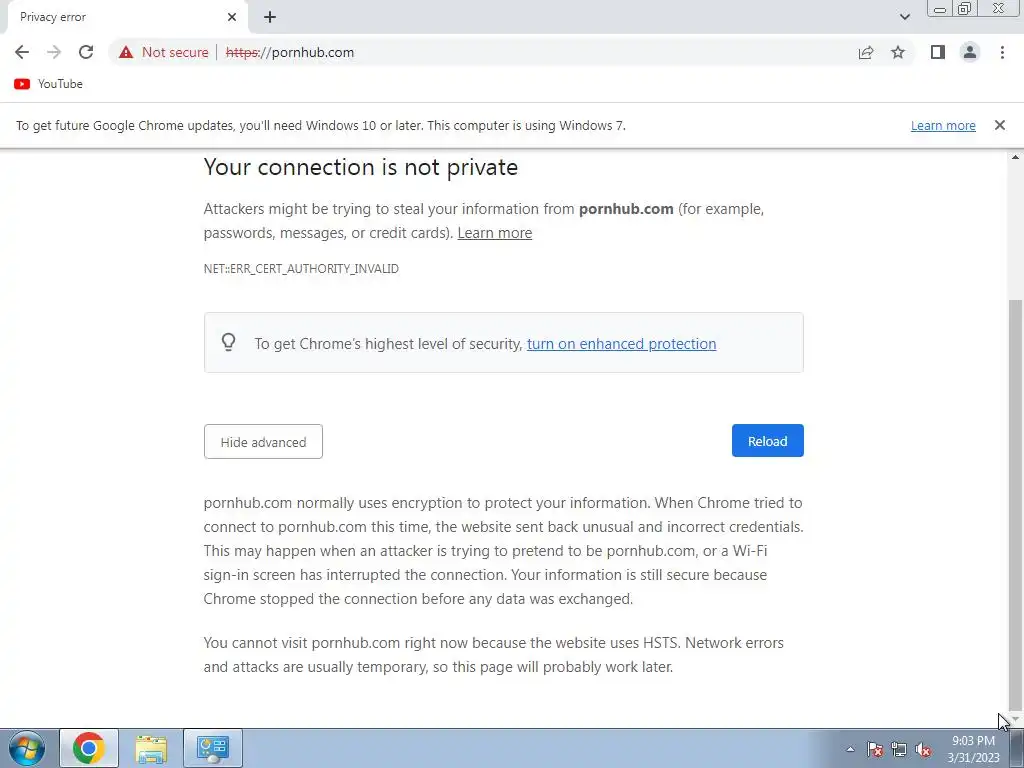The image size is (1024, 768).
Task: Click the forward navigation arrow
Action: (x=54, y=52)
